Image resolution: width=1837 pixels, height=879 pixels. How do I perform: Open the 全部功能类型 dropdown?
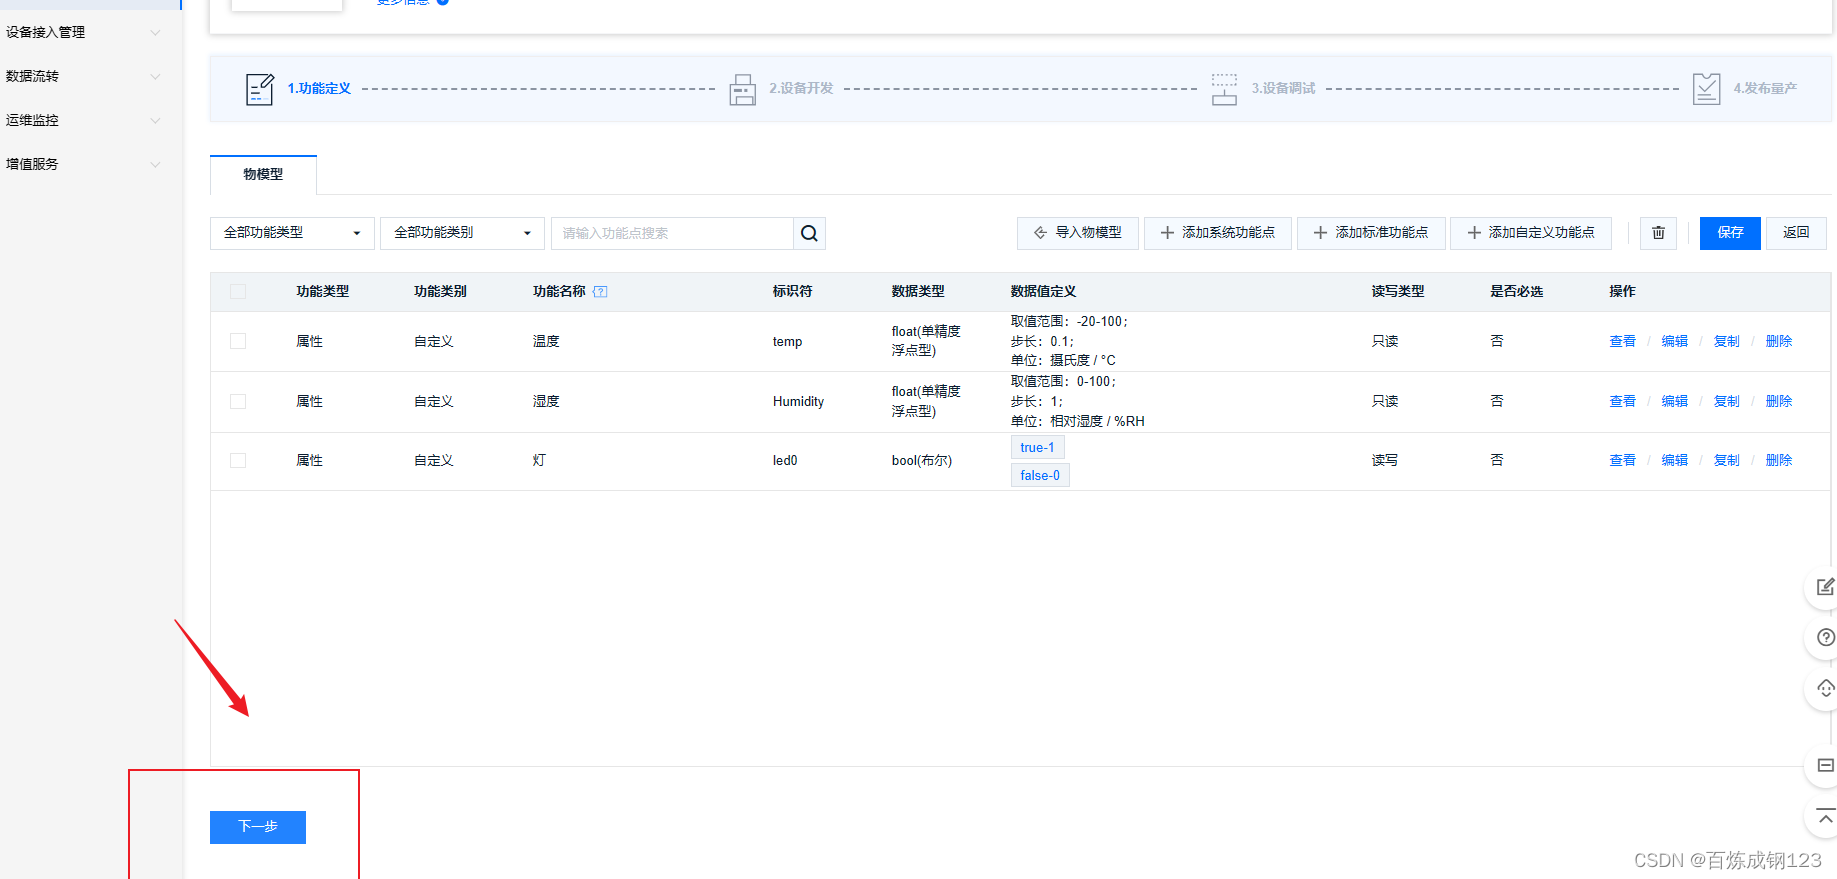[x=292, y=233]
